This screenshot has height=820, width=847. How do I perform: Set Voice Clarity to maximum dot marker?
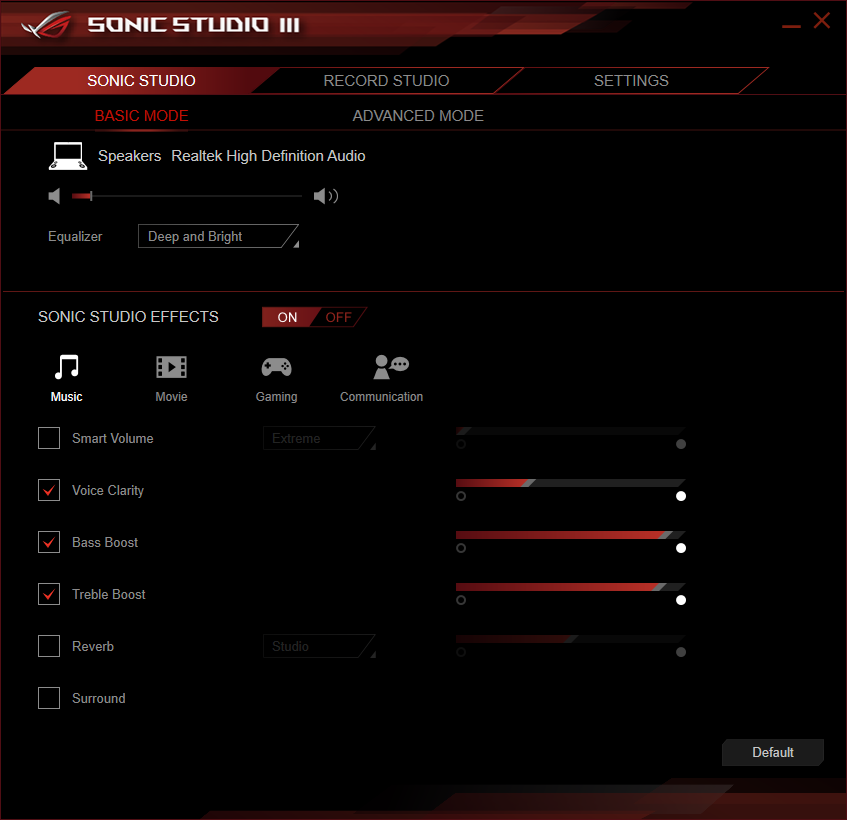click(681, 496)
